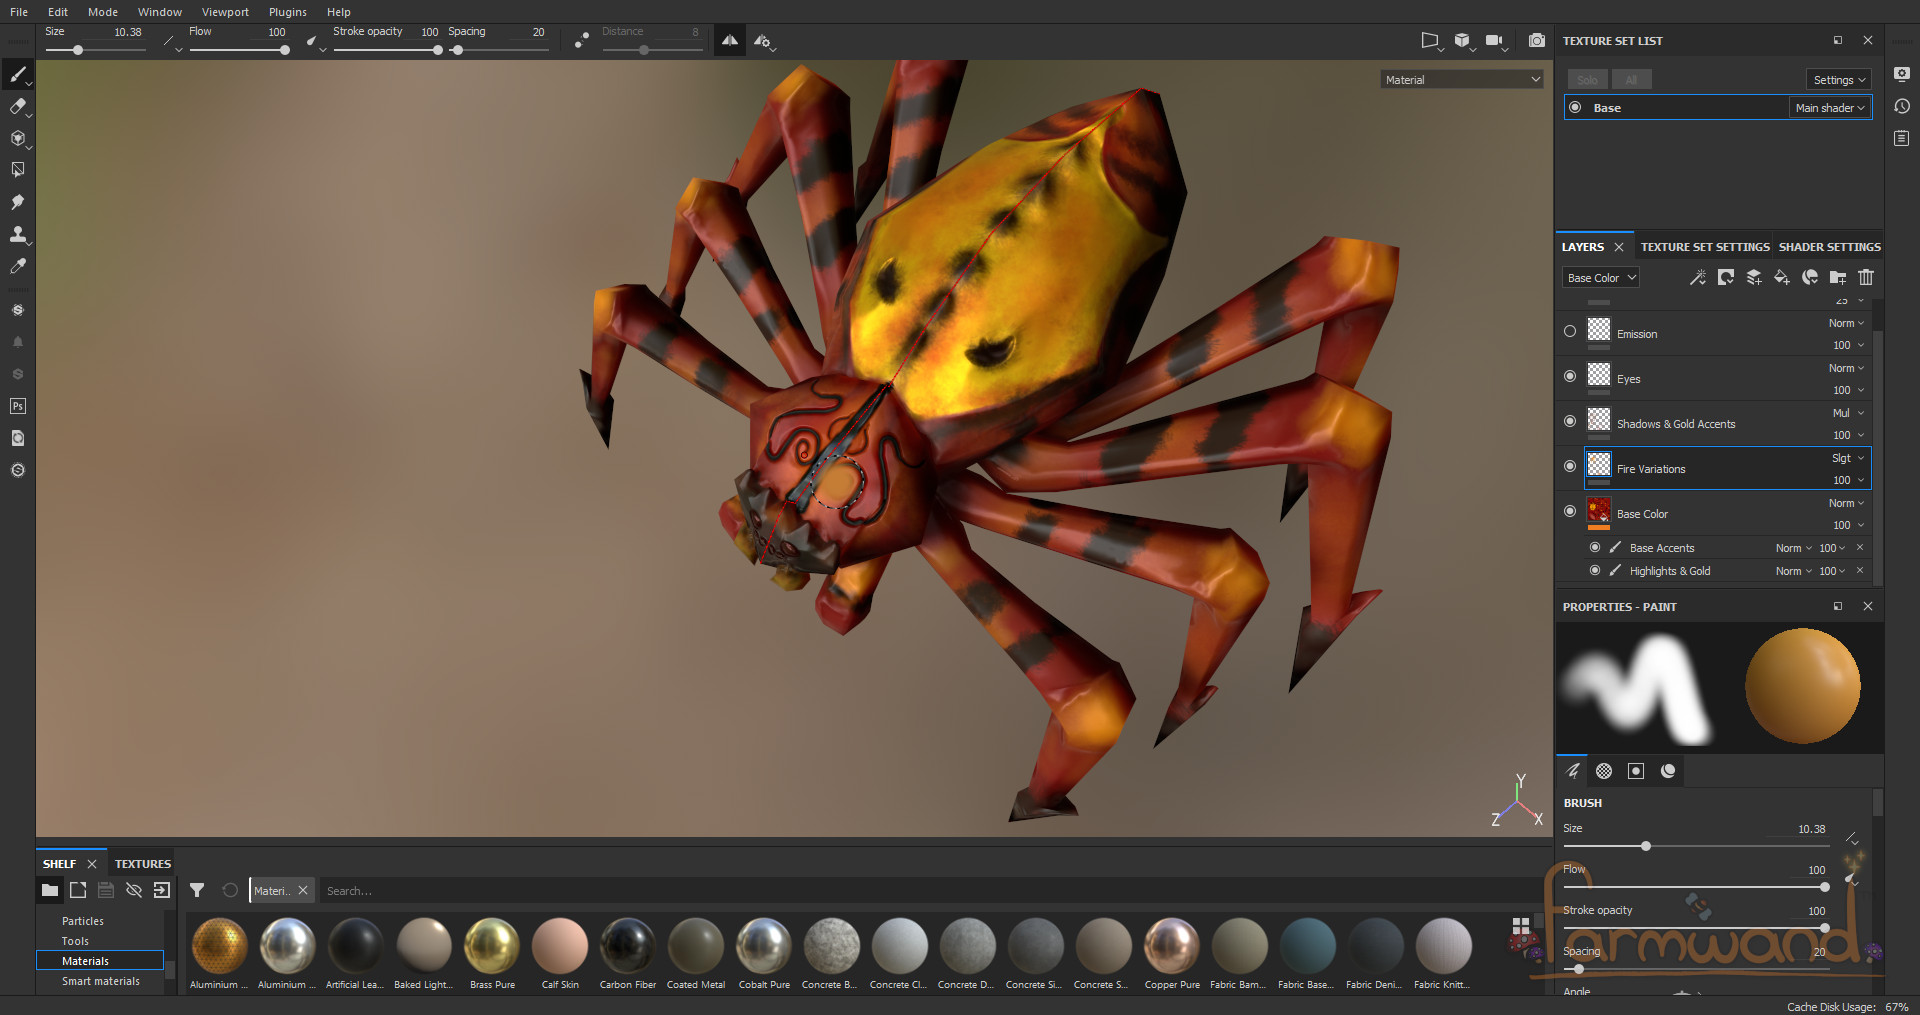The image size is (1920, 1015).
Task: Add a new folder in Layers
Action: [1838, 277]
